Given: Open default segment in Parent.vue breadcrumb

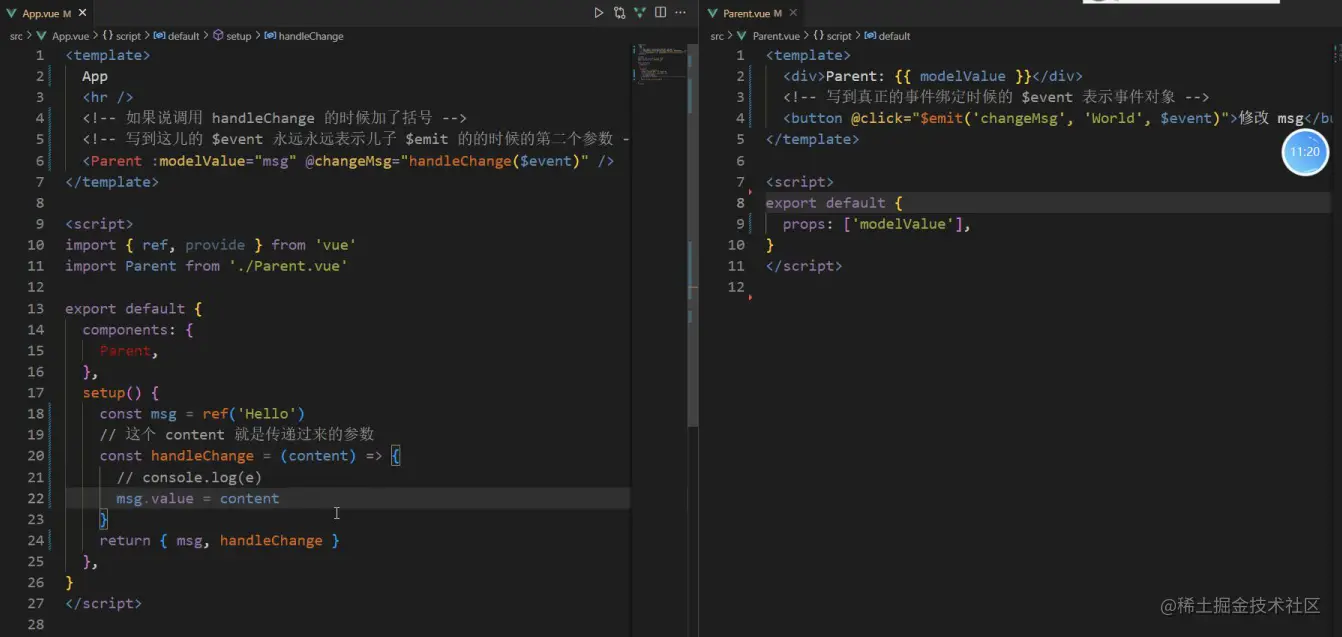Looking at the screenshot, I should pos(894,36).
